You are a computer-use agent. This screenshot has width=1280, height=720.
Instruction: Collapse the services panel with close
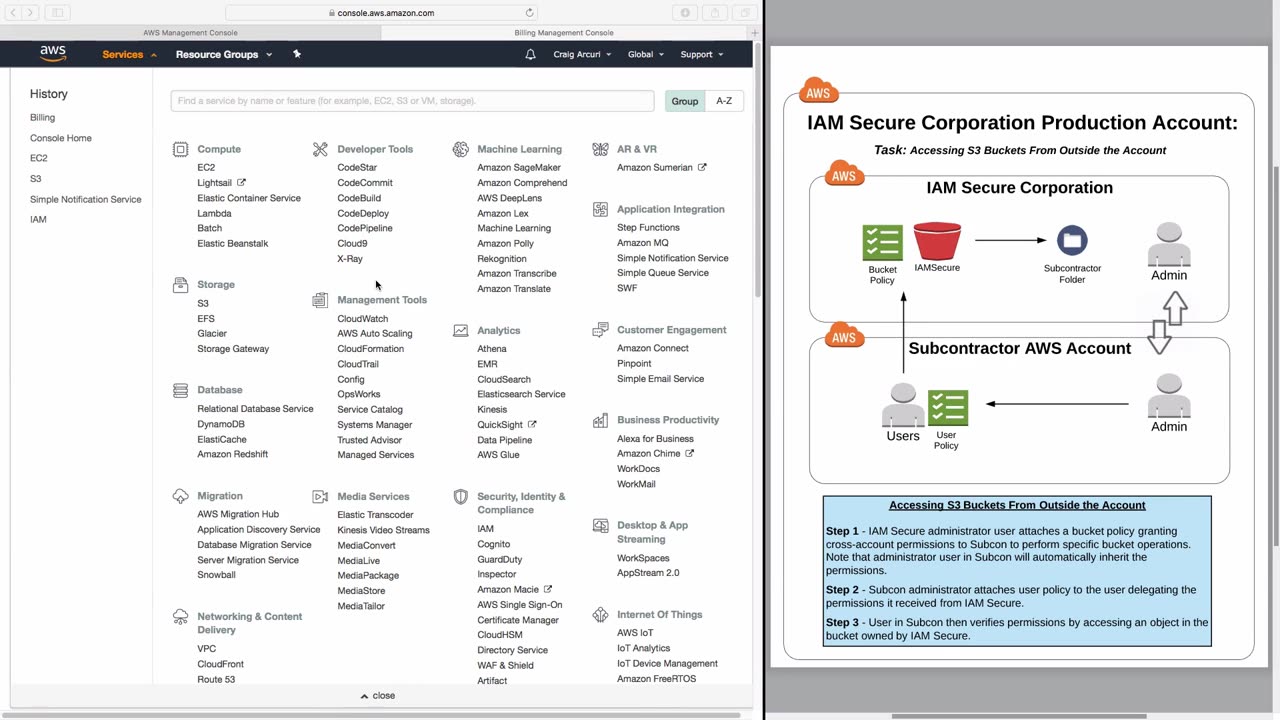377,696
